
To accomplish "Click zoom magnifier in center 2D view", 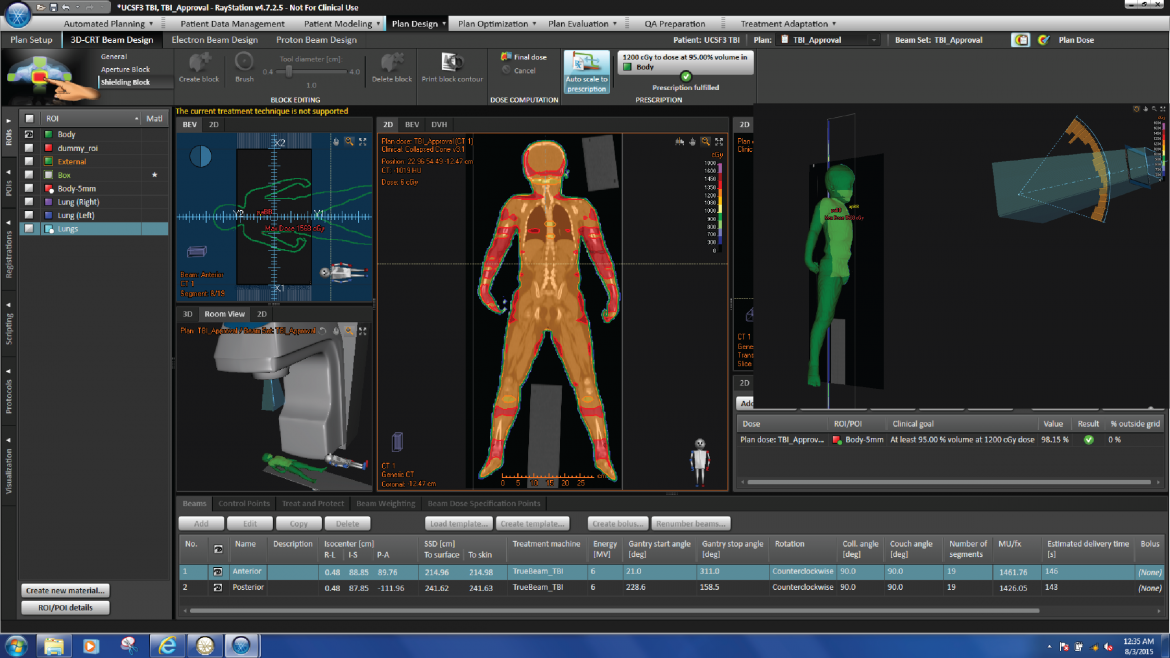I will coord(706,141).
